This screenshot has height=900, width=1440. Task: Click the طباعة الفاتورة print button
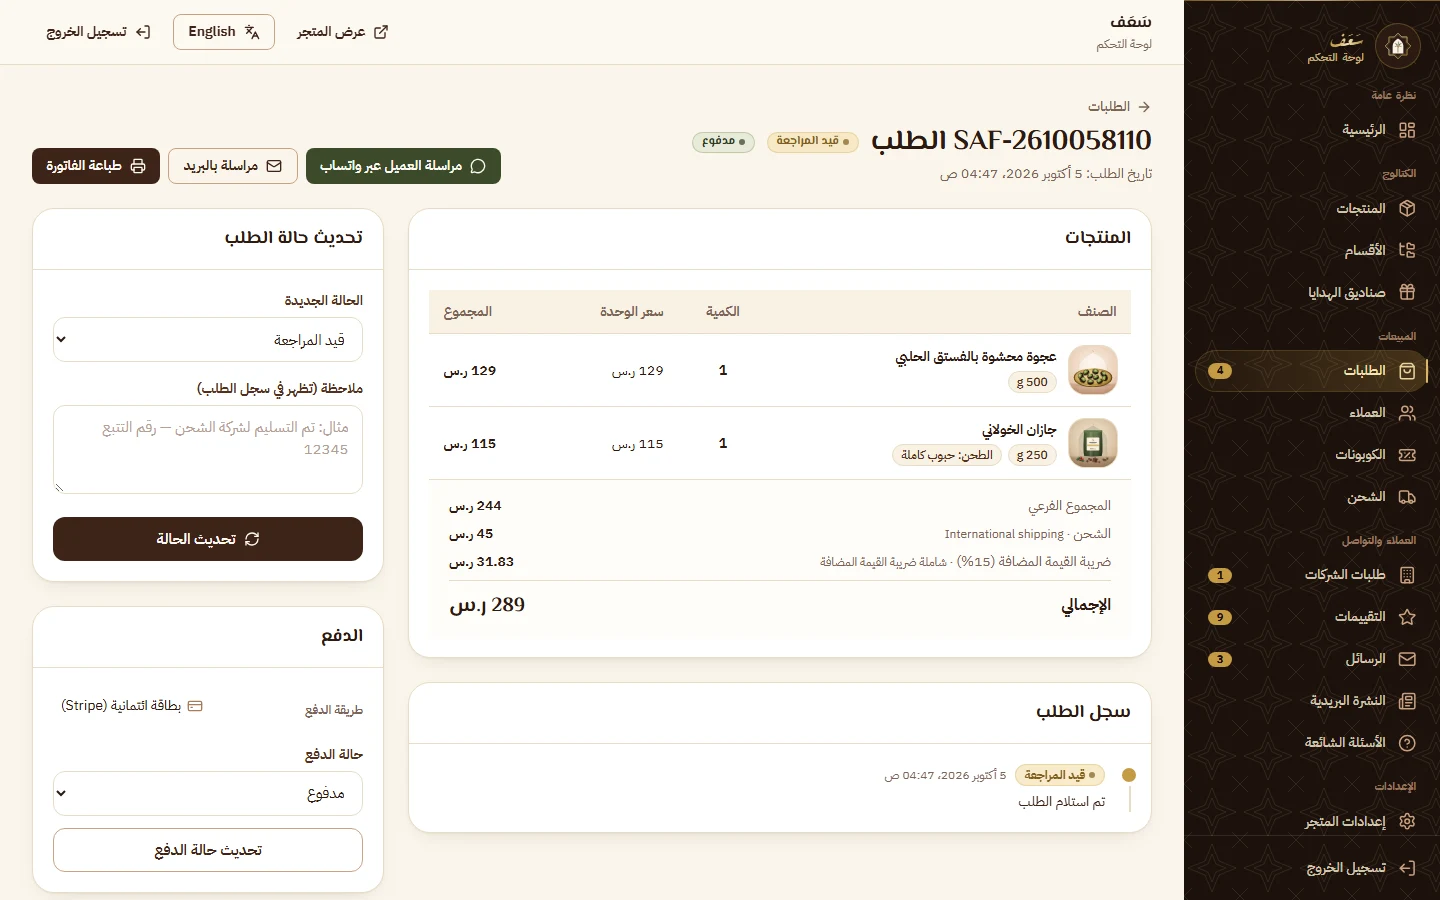pyautogui.click(x=96, y=166)
